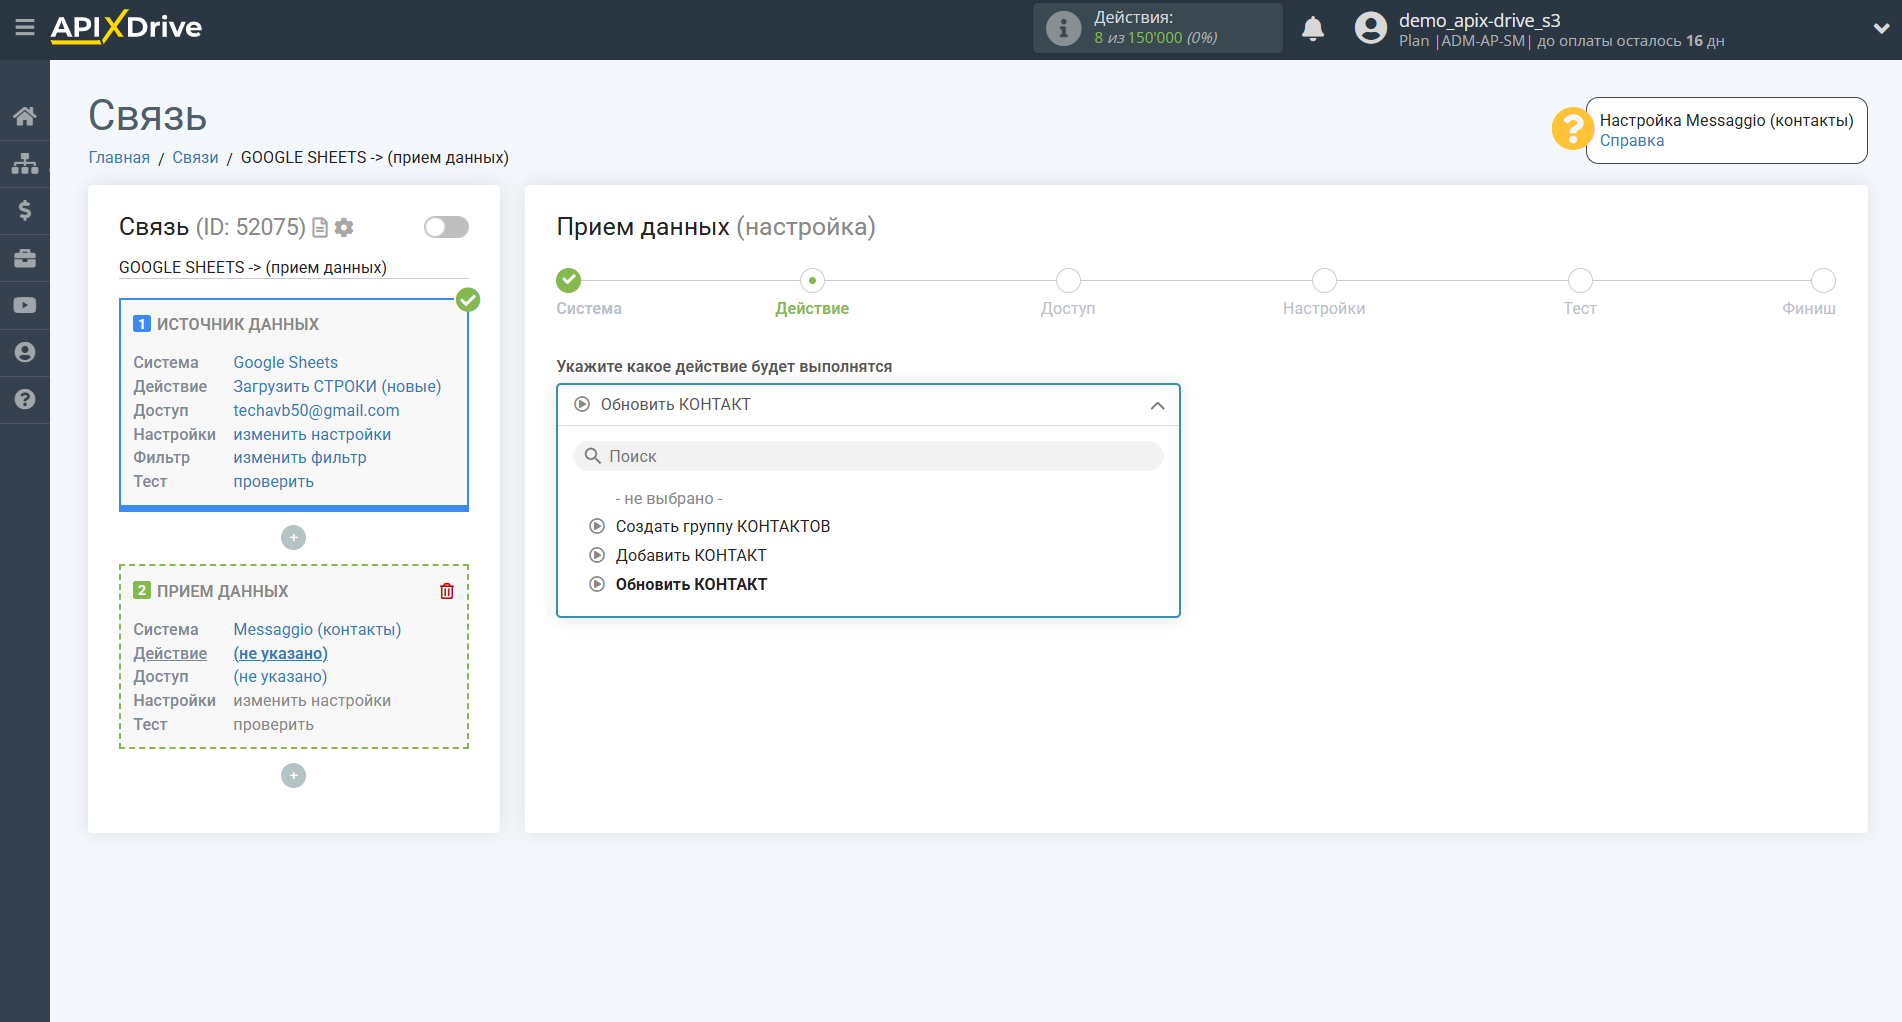Open connection settings gear icon

(345, 228)
